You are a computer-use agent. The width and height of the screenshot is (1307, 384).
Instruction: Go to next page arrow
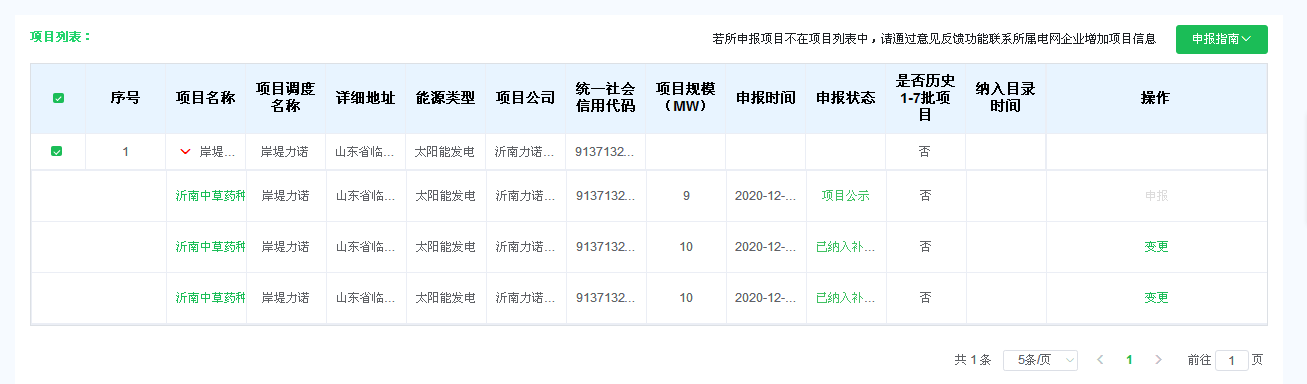[1158, 360]
